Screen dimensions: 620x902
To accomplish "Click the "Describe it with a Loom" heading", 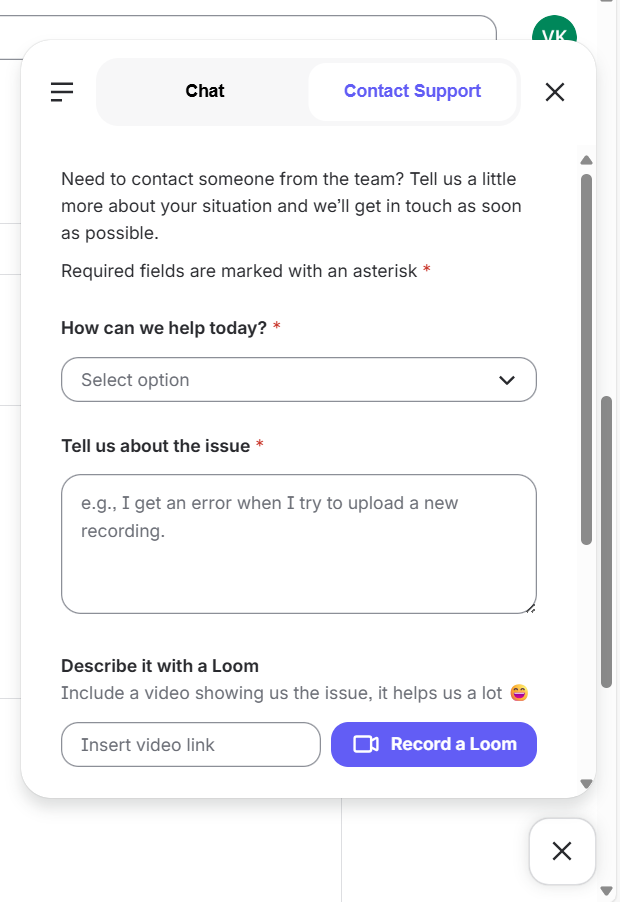I will [160, 666].
